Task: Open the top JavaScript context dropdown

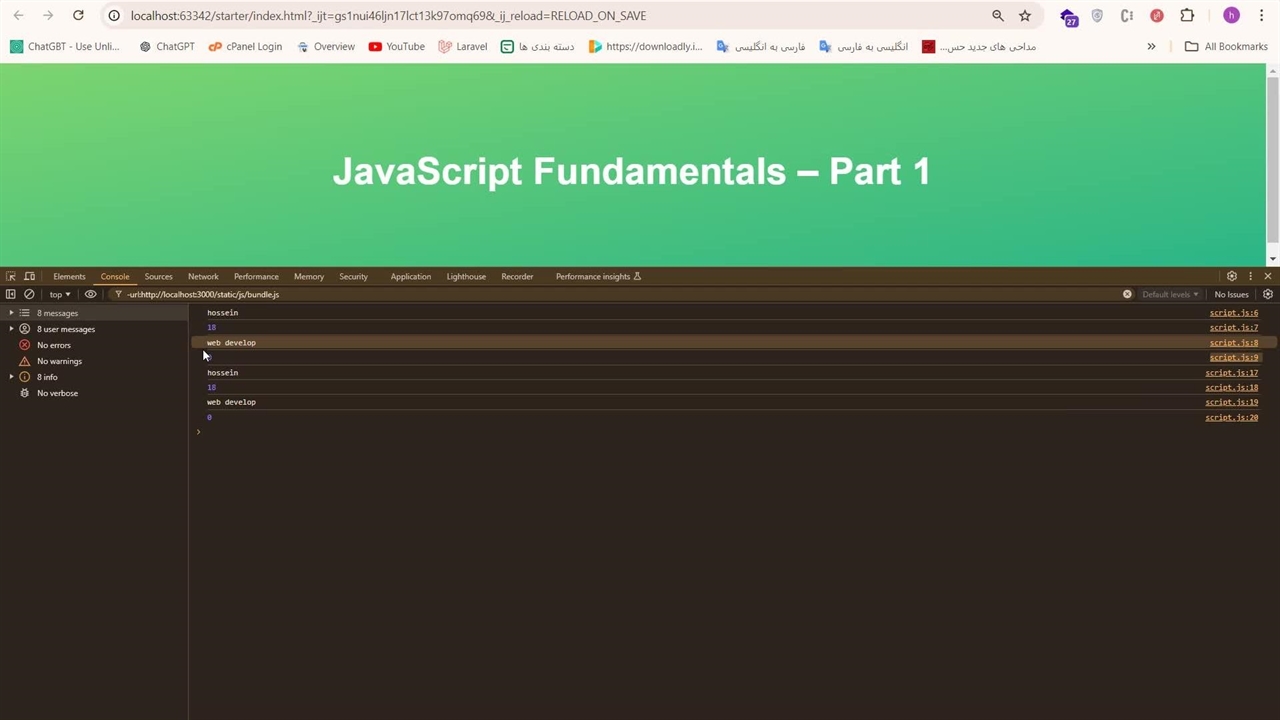Action: 60,295
